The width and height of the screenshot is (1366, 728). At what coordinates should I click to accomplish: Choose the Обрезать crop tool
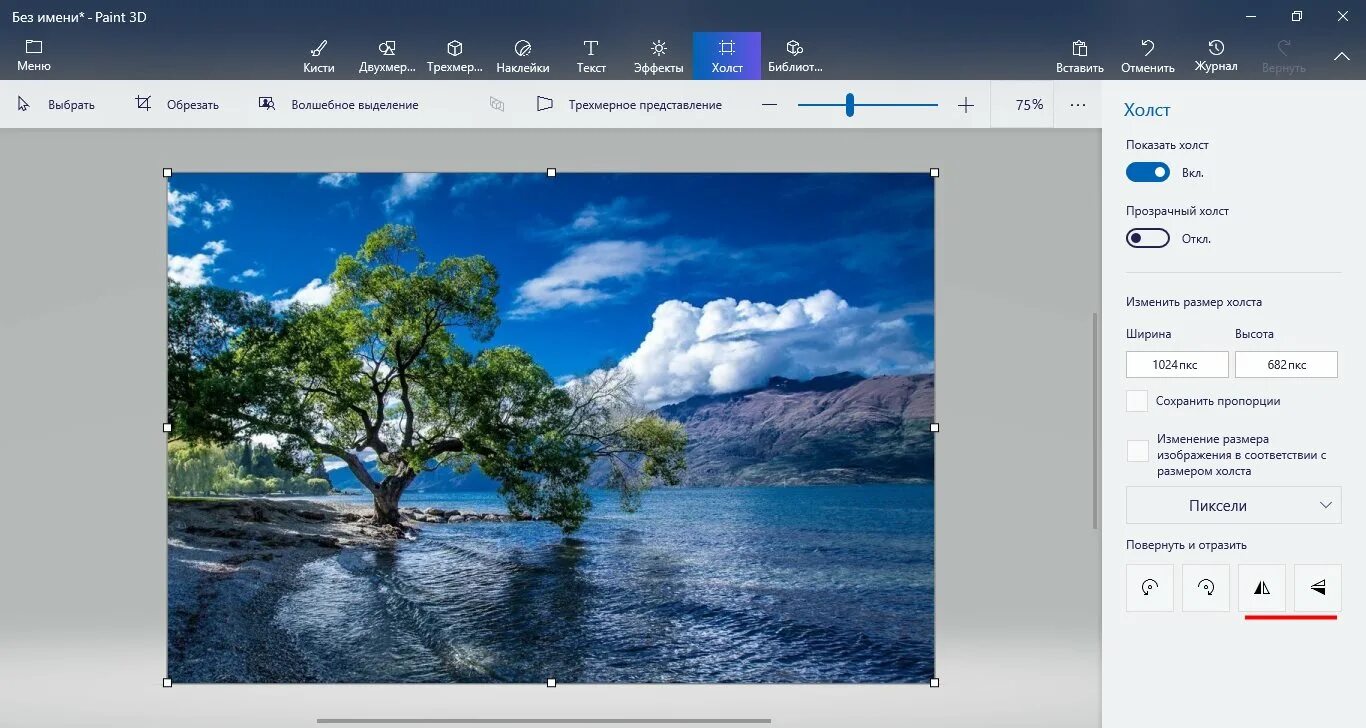coord(177,104)
